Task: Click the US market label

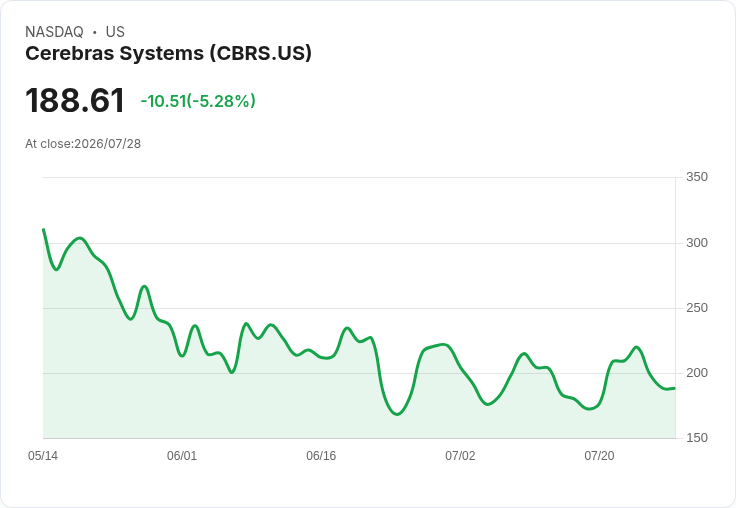Action: [x=115, y=32]
